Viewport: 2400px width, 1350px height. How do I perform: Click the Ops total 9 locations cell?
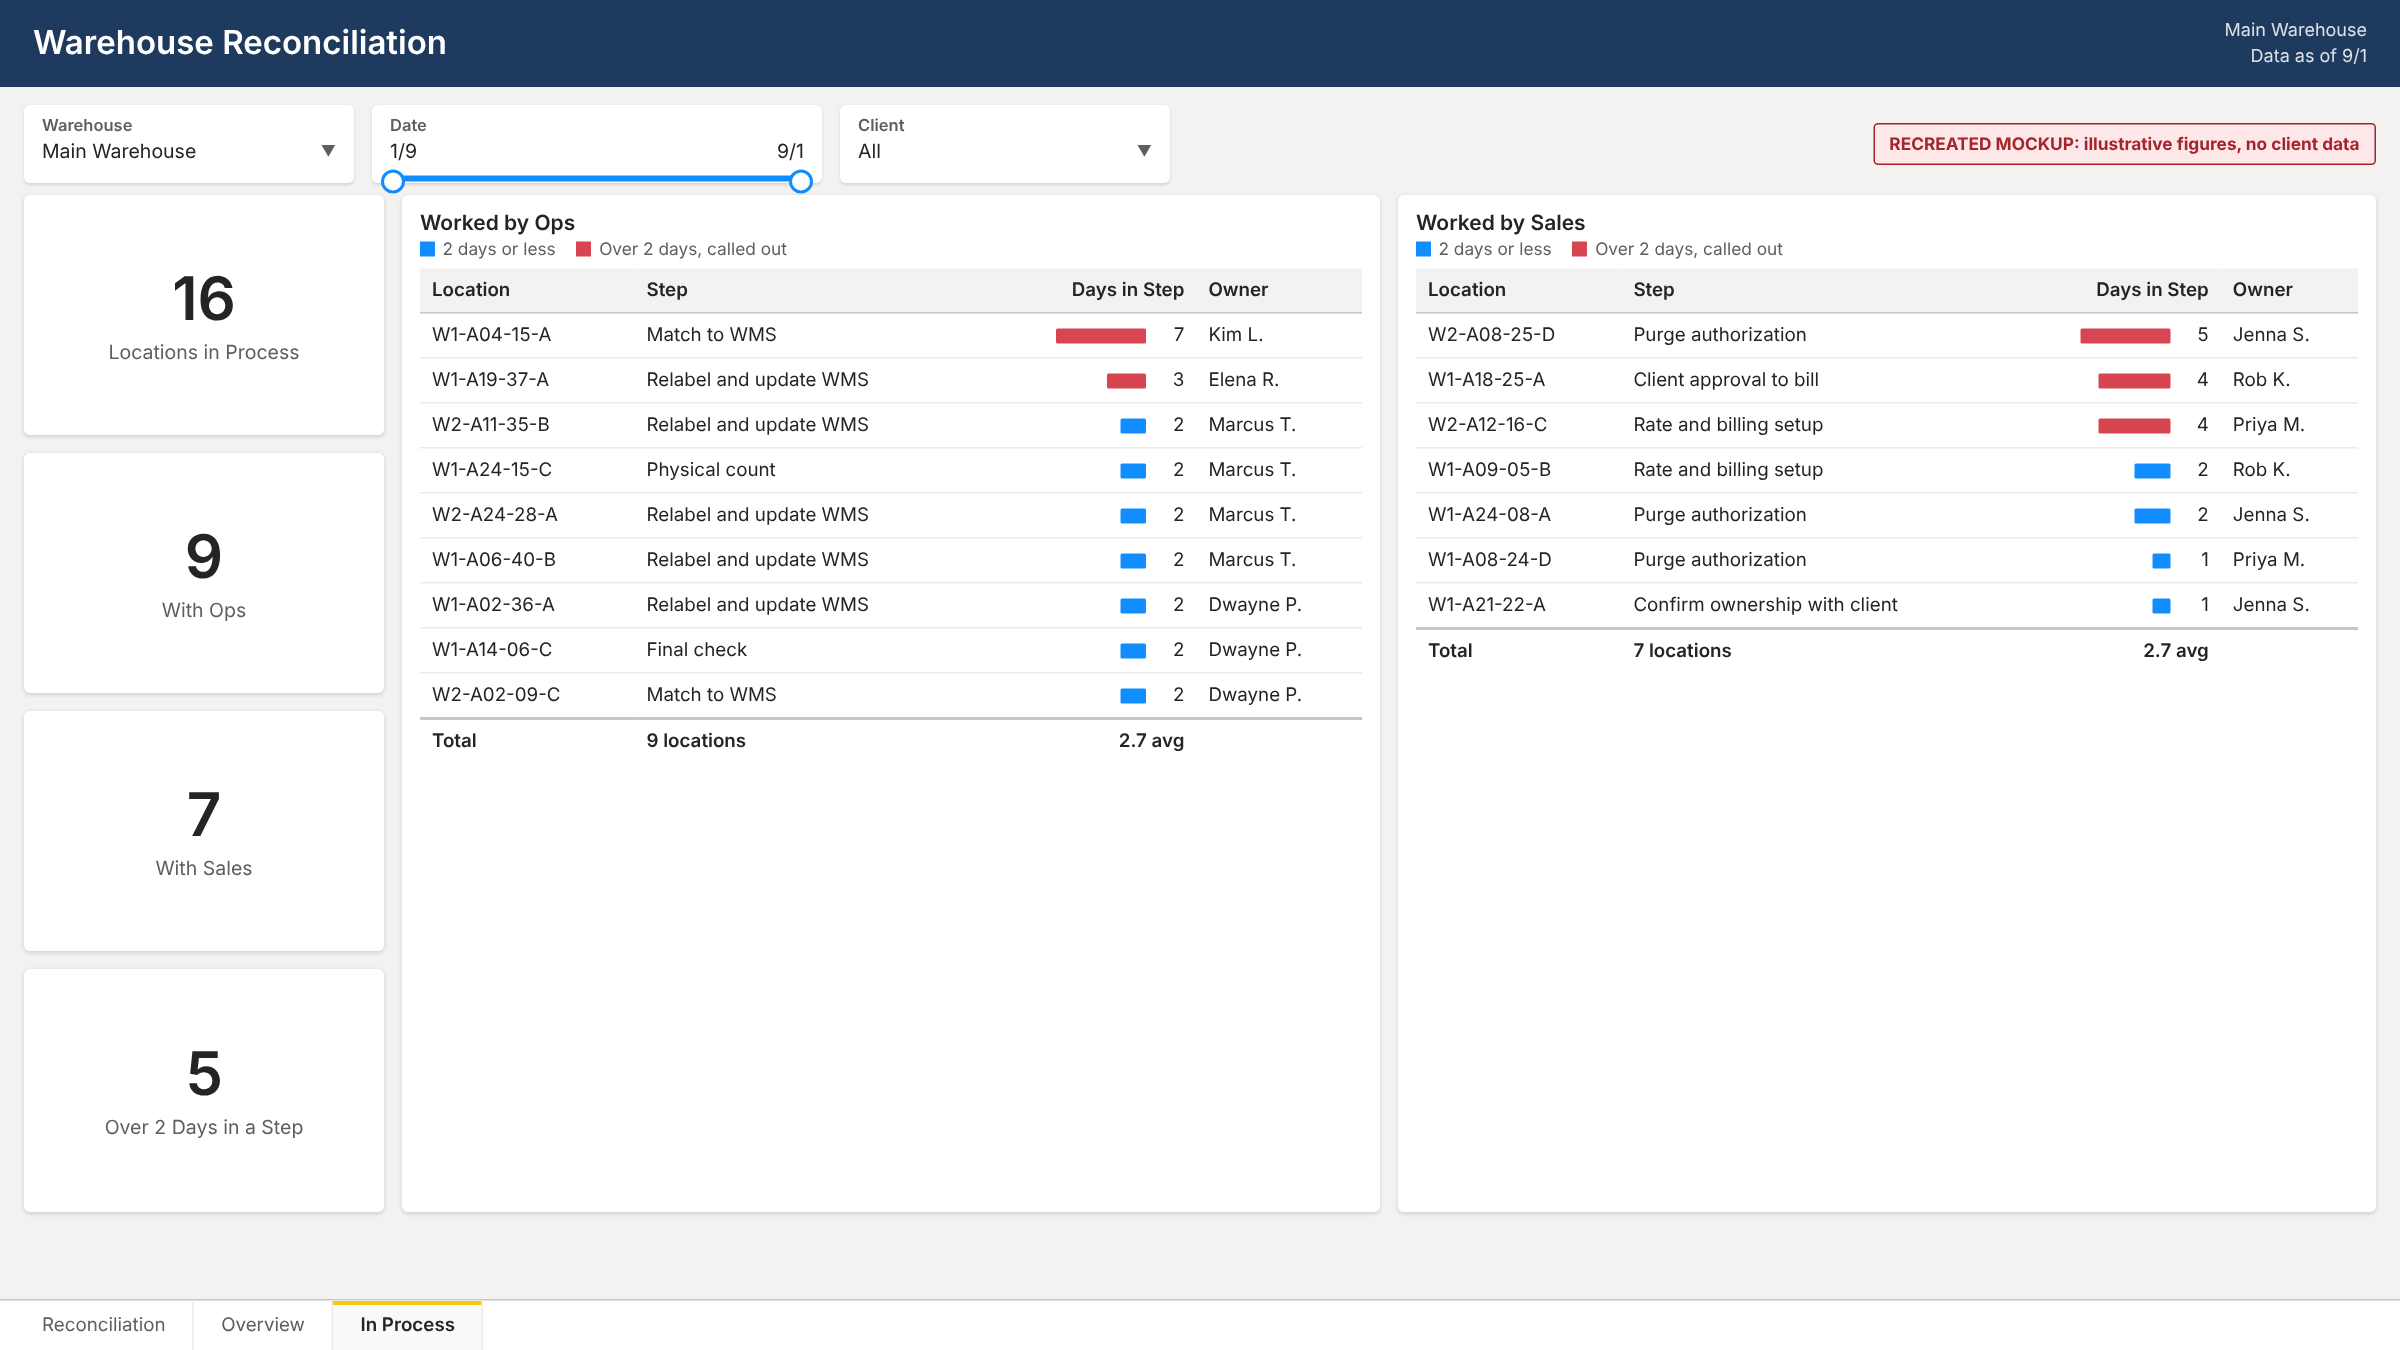point(696,740)
